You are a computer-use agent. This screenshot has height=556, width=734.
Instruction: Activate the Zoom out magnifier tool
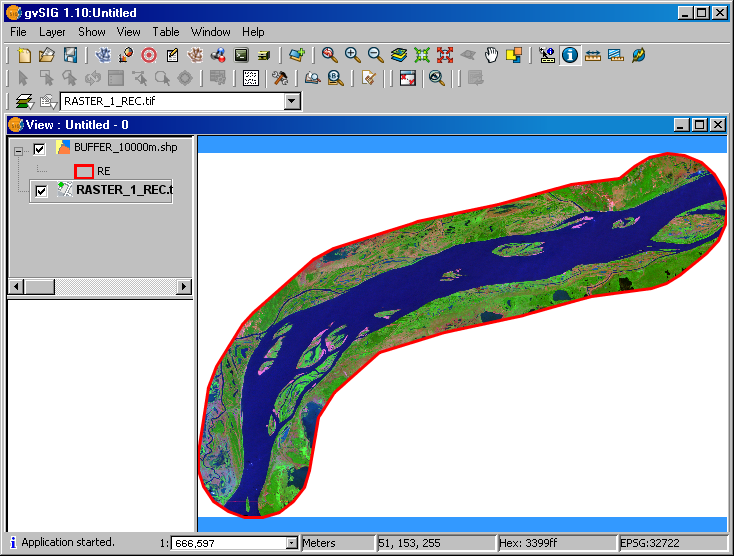click(375, 55)
